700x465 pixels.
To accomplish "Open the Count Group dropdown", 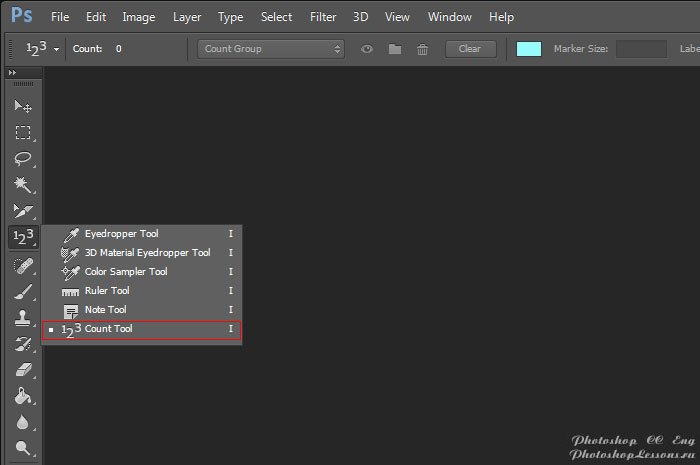I will (270, 49).
